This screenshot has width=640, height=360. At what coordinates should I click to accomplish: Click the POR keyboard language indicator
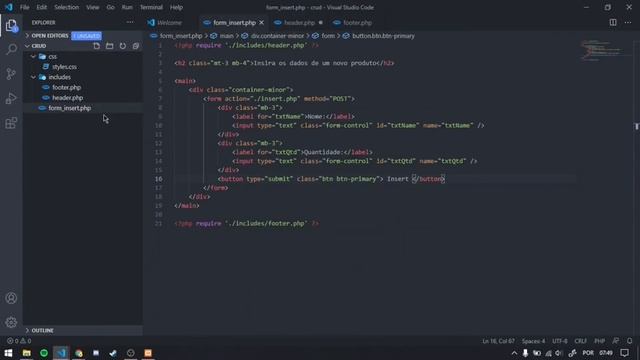pos(588,353)
